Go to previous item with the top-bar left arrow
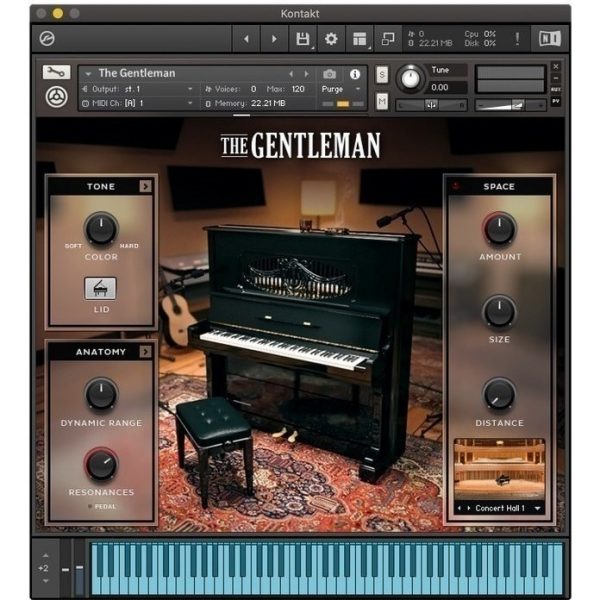 pyautogui.click(x=246, y=39)
